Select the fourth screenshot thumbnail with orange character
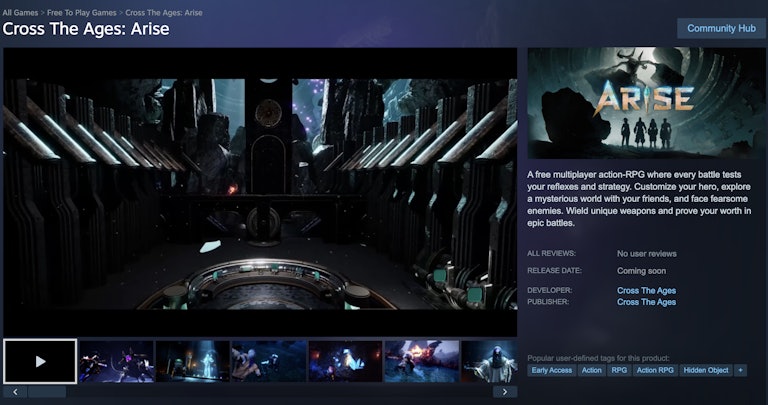 point(269,361)
